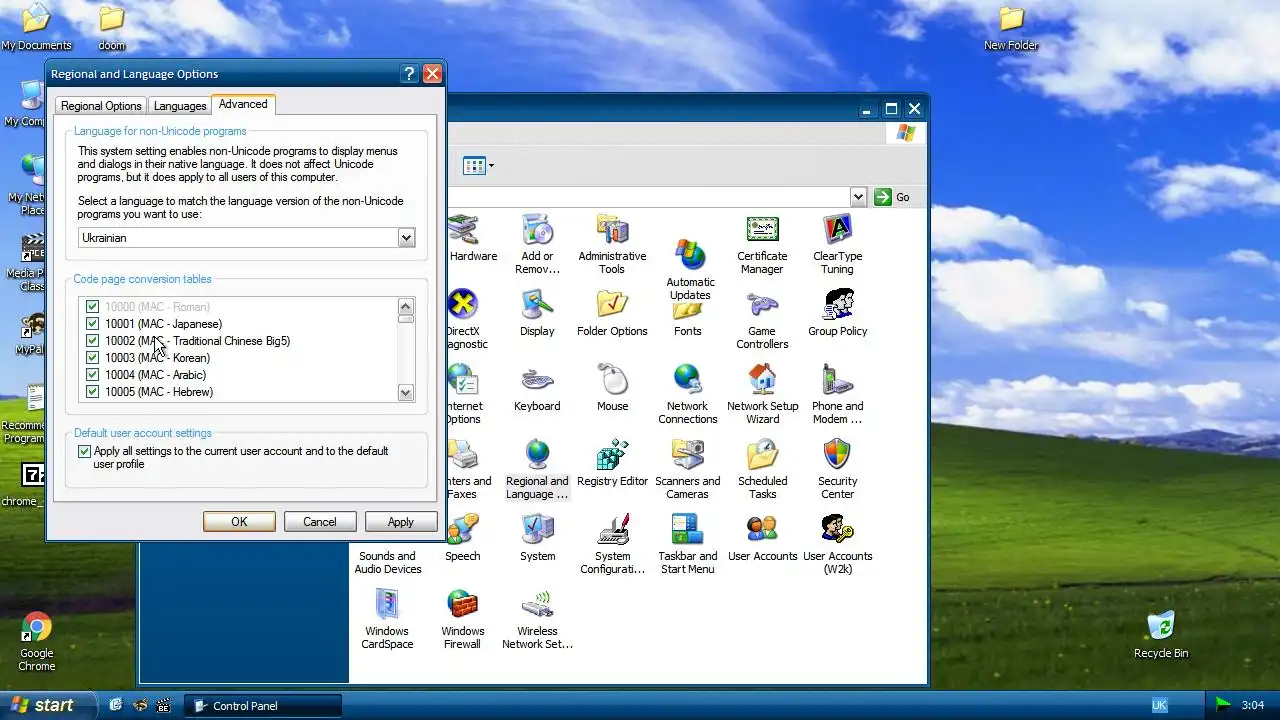Screen dimensions: 1280x720
Task: Uncheck 10005 (MAC - Hebrew) code page
Action: point(92,392)
